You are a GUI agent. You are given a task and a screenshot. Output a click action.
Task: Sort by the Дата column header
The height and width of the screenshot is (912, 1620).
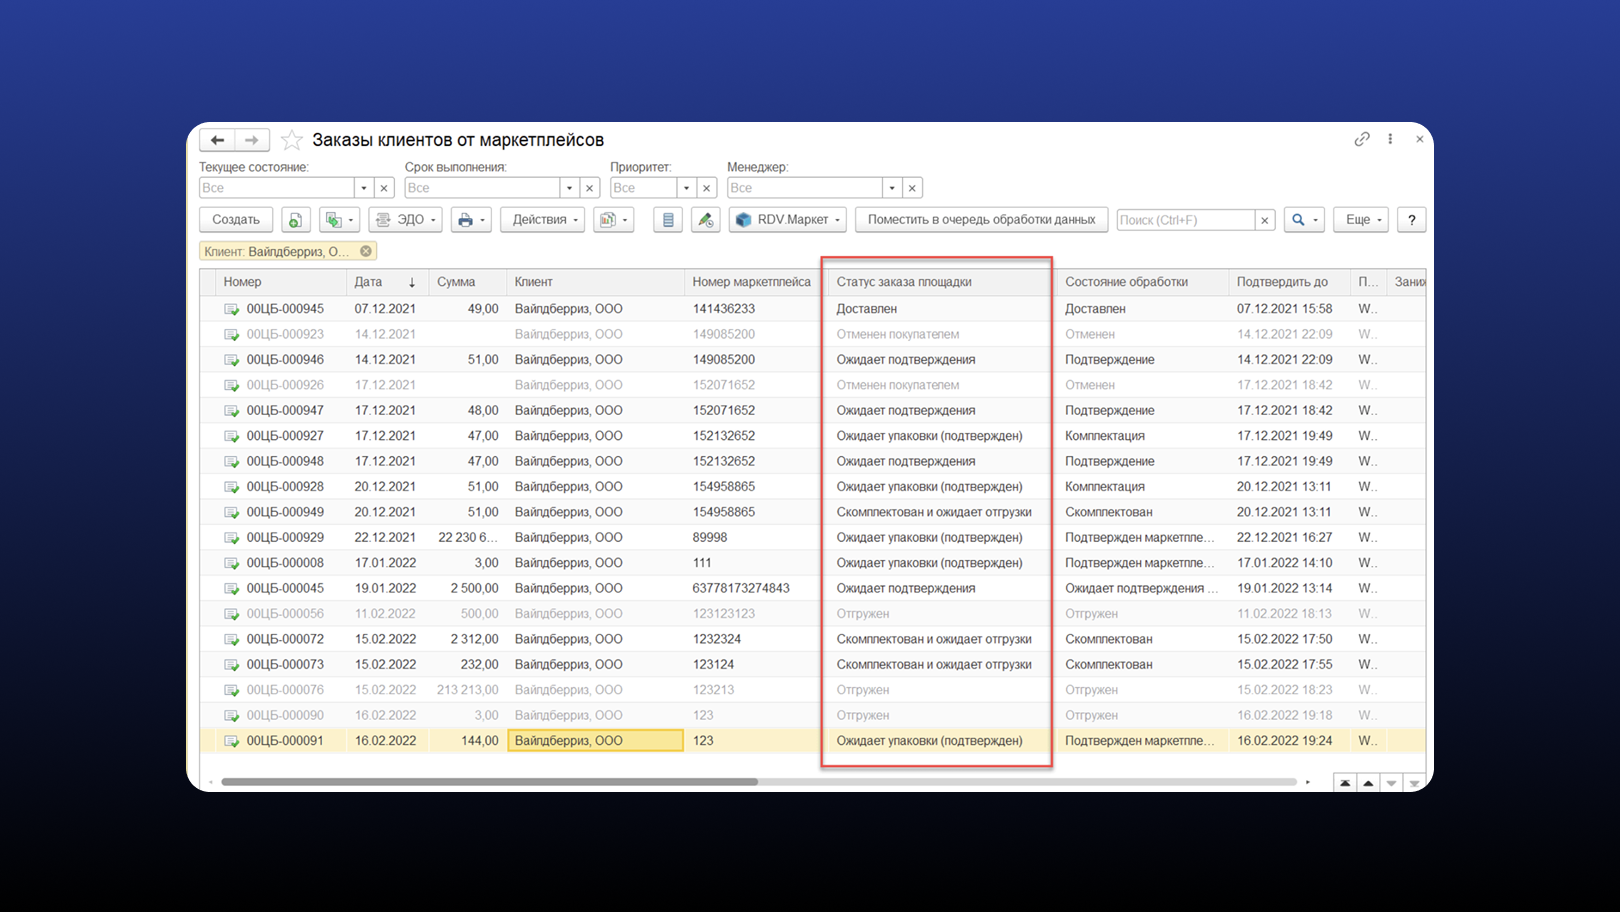coord(388,282)
